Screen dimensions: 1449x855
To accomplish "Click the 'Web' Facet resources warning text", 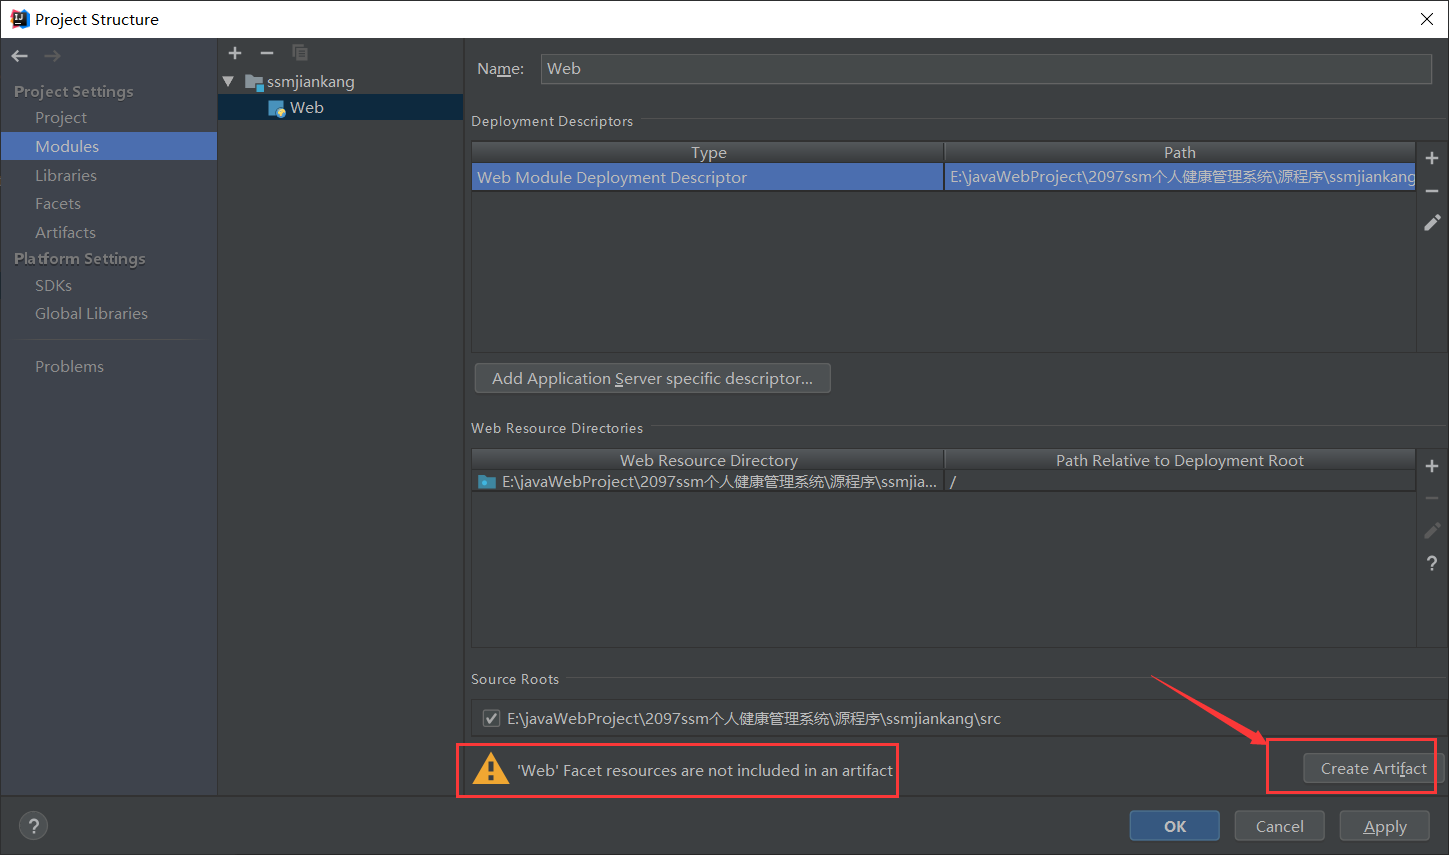I will tap(704, 770).
